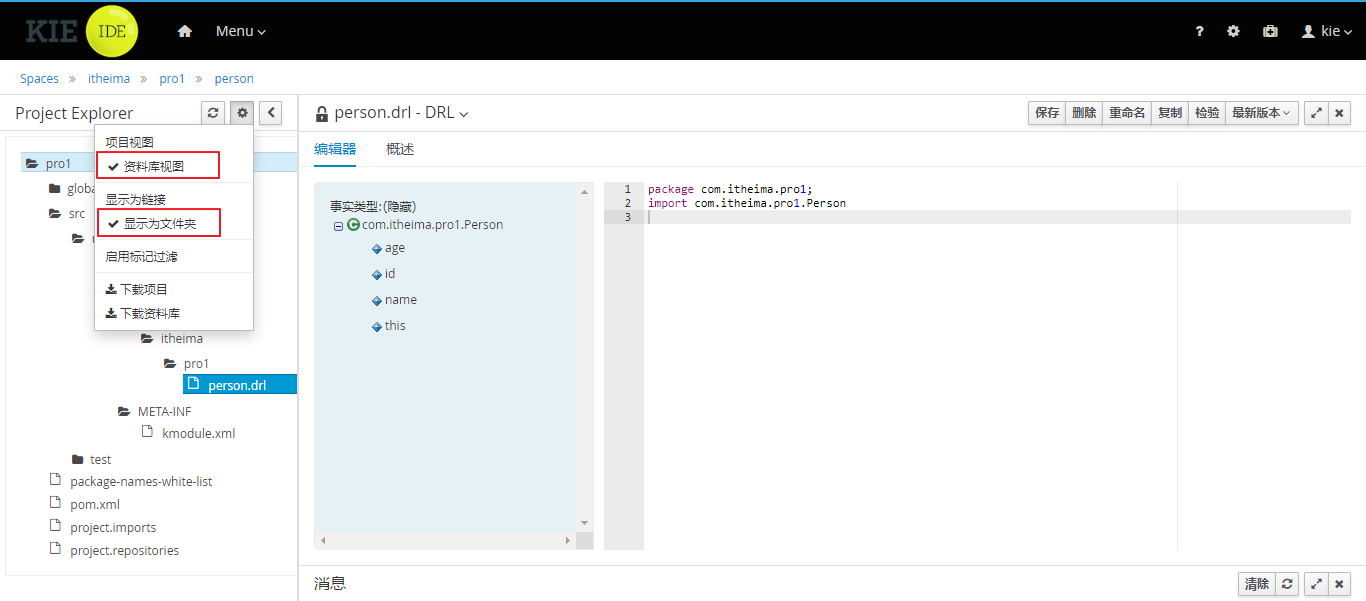The width and height of the screenshot is (1366, 601).
Task: Collapse the com.itheima.pro1.Person fact tree
Action: click(338, 226)
